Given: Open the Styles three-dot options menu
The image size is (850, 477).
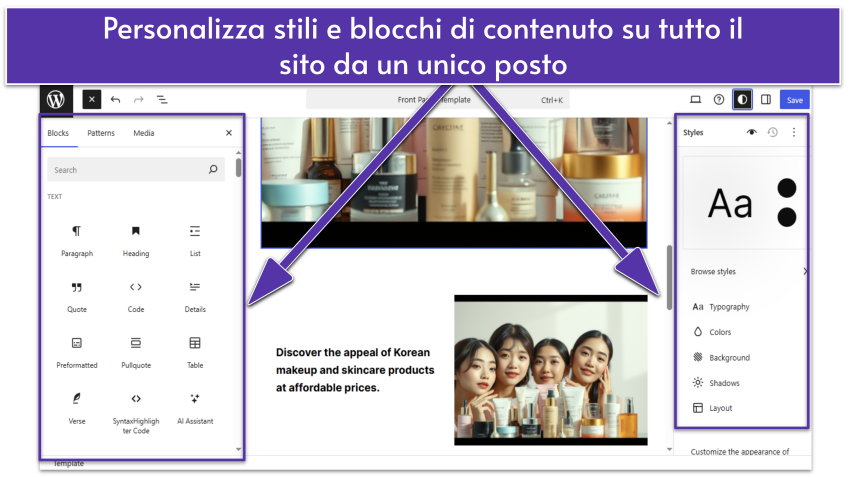Looking at the screenshot, I should coord(794,132).
